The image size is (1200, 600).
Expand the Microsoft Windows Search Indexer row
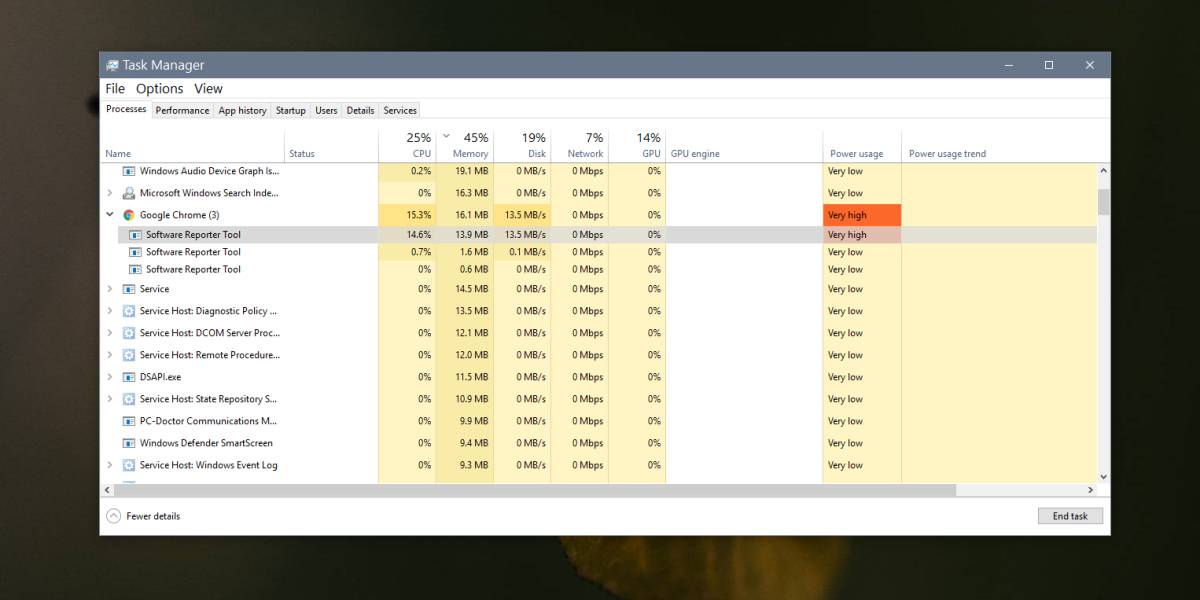click(110, 193)
